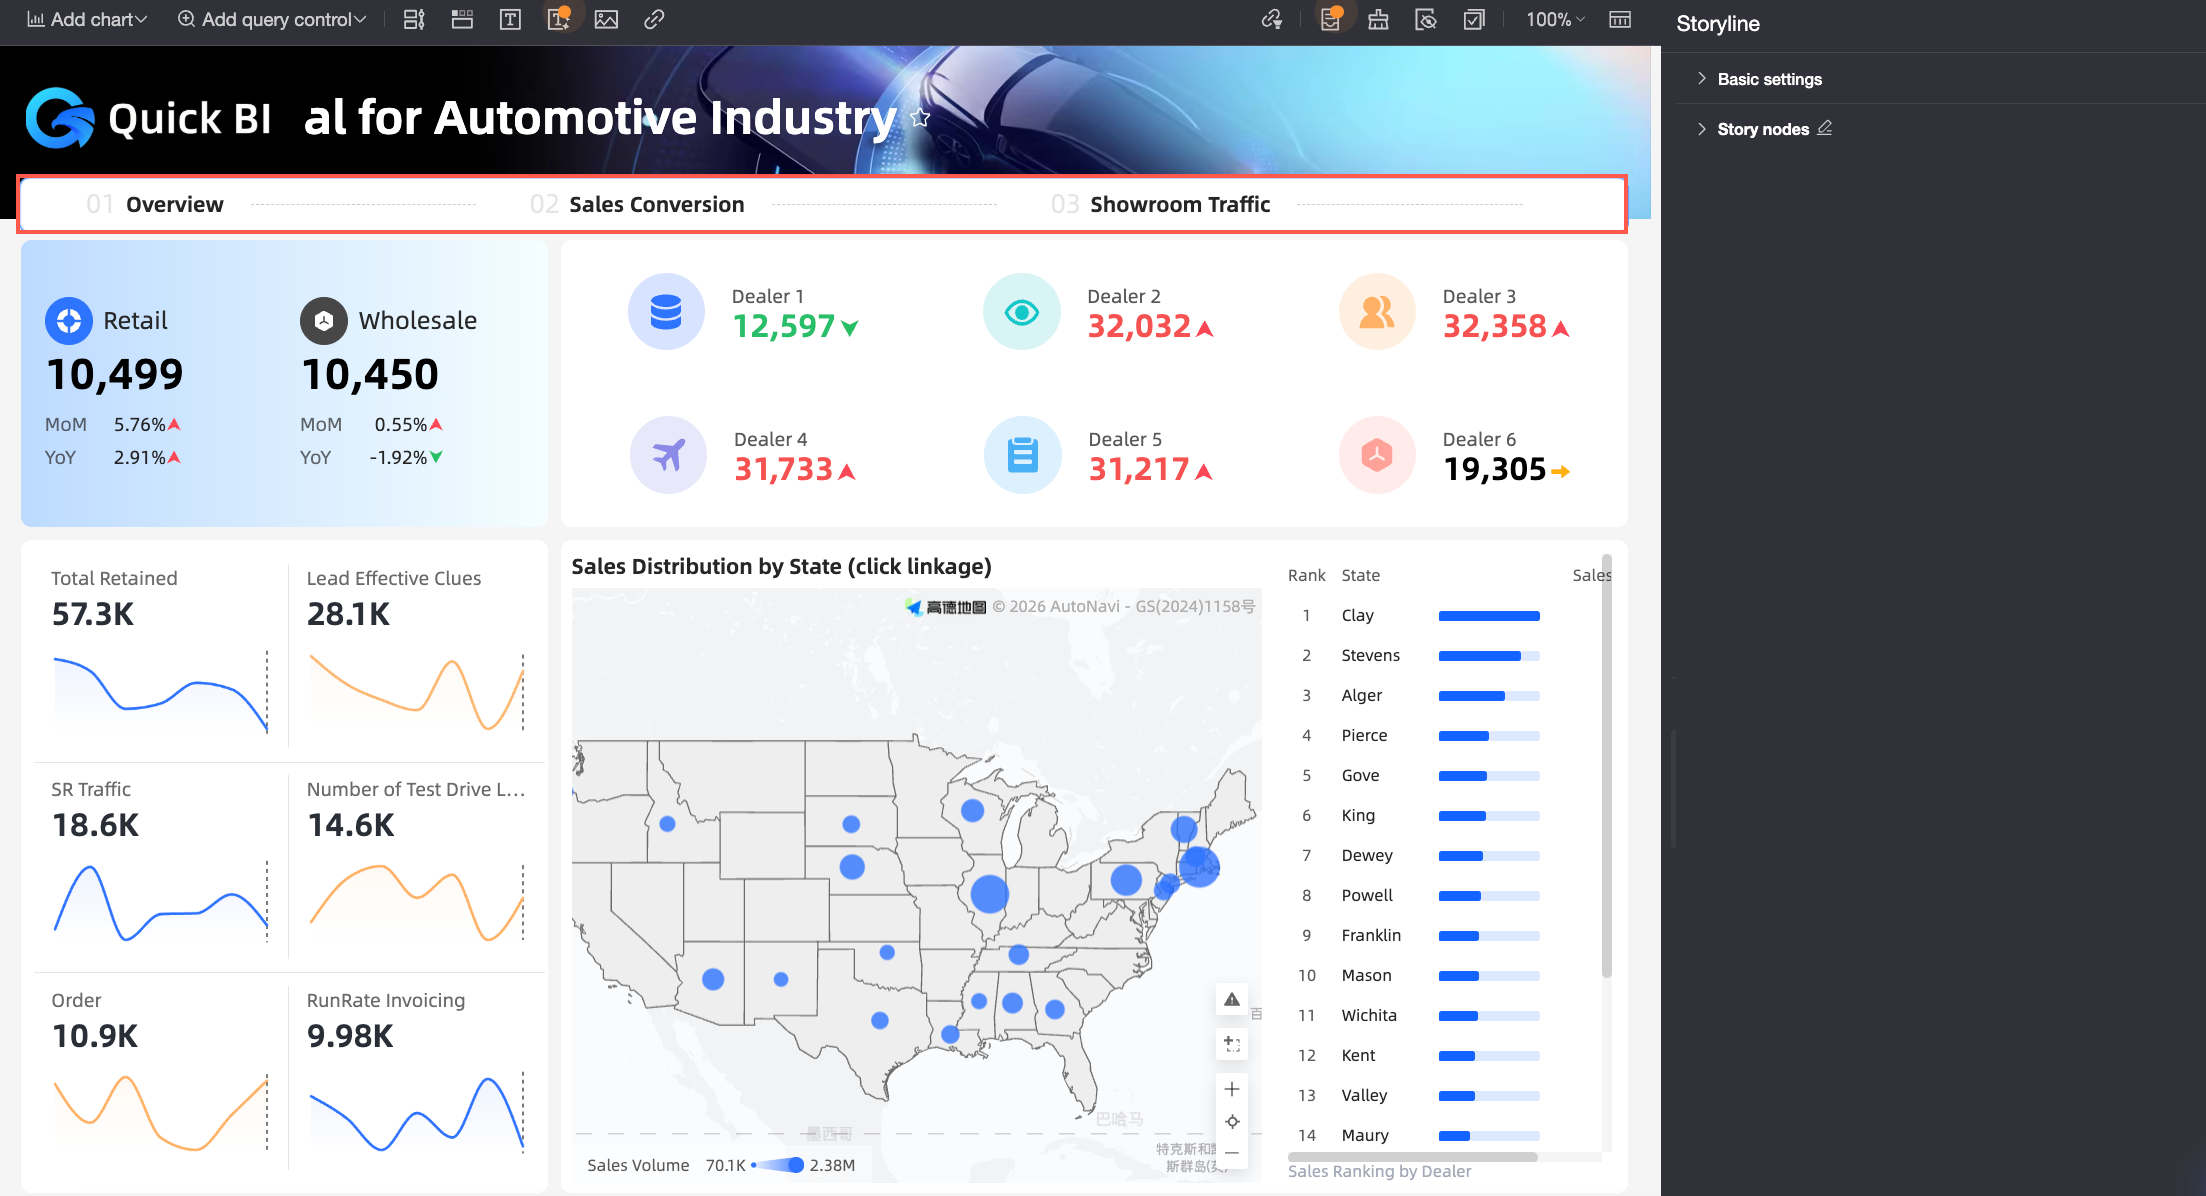Click the favorite star beside the title

920,118
